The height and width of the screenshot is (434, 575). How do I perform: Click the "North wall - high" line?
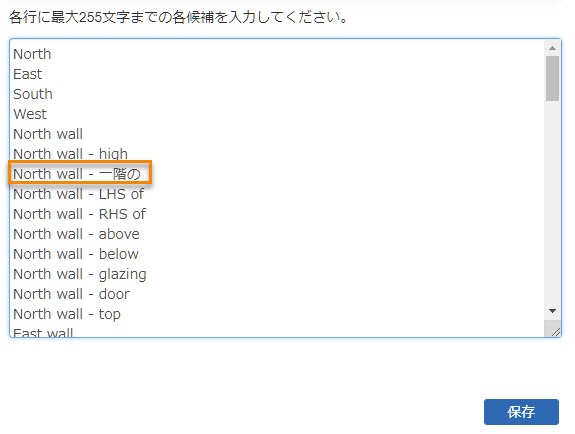point(70,154)
